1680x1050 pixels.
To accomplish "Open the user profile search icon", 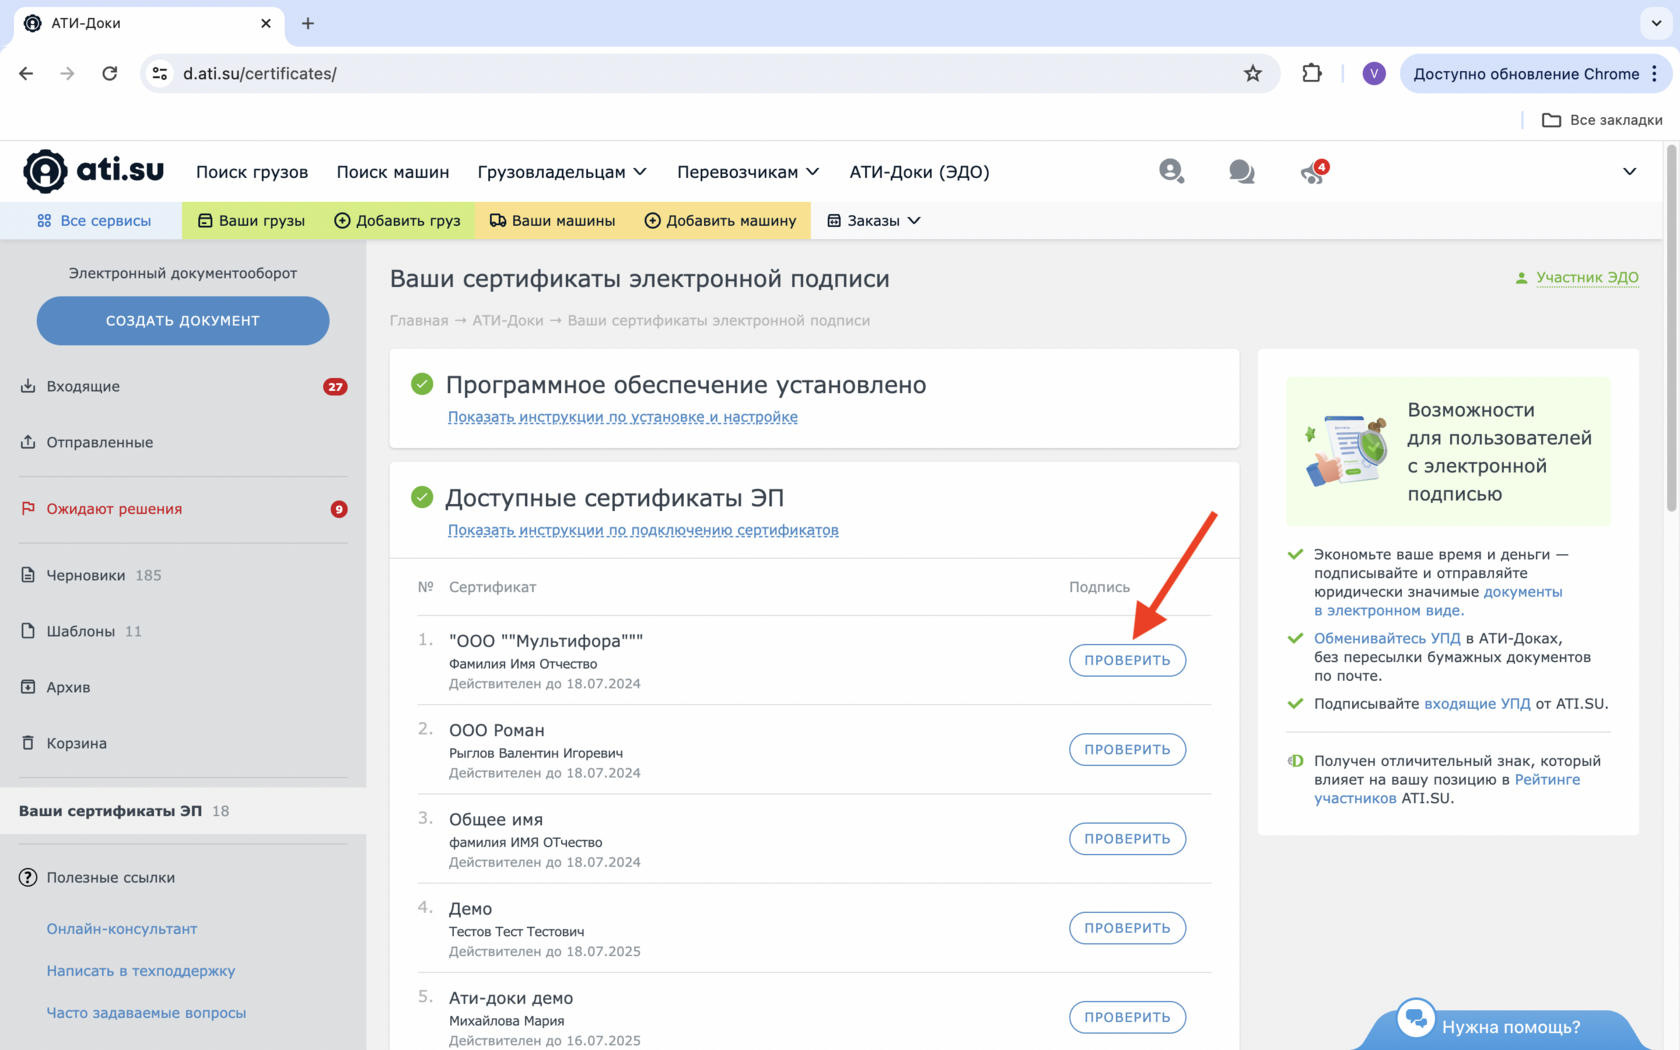I will click(x=1171, y=172).
